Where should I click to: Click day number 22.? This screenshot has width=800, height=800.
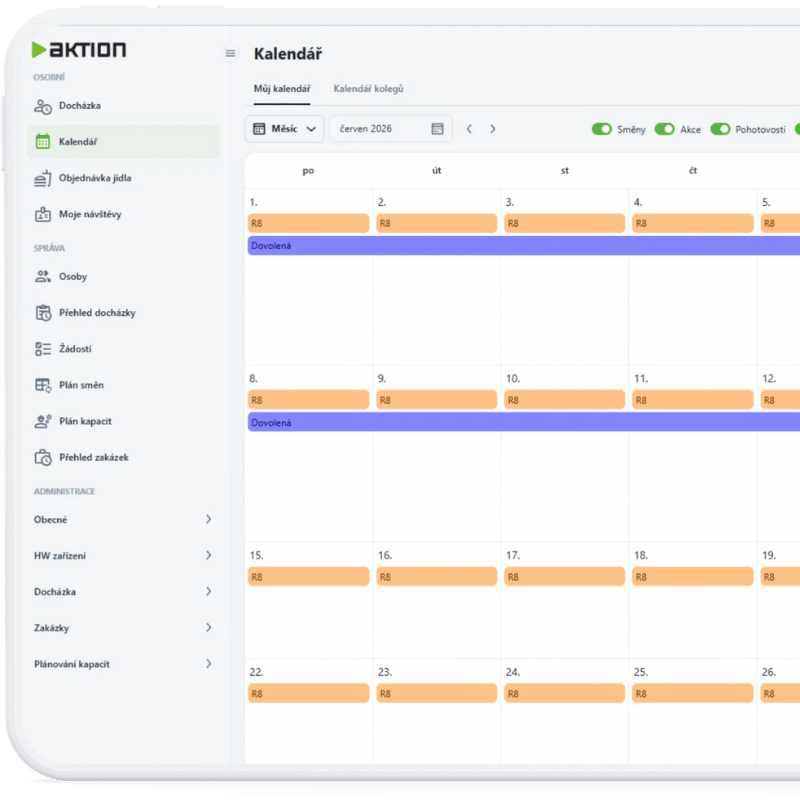[x=256, y=672]
